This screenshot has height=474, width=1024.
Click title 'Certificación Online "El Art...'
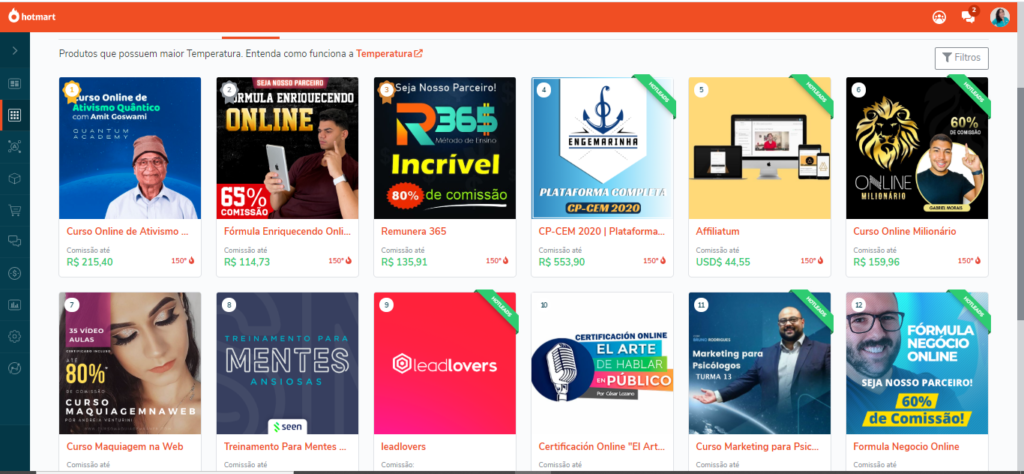pyautogui.click(x=601, y=447)
